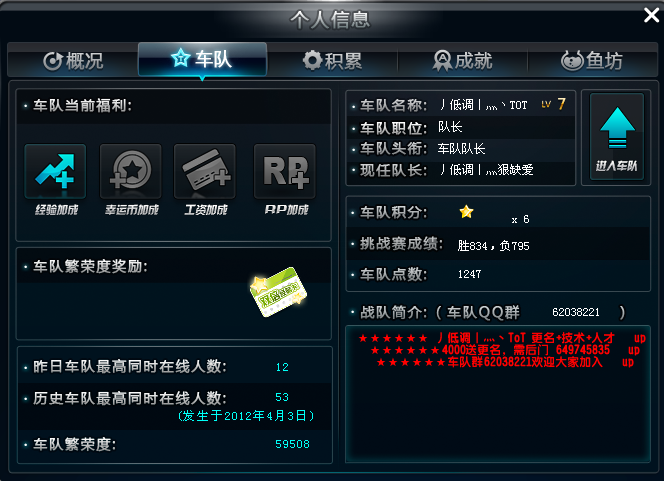Click the team QQ group number 62038221
This screenshot has height=481, width=664.
[x=576, y=312]
